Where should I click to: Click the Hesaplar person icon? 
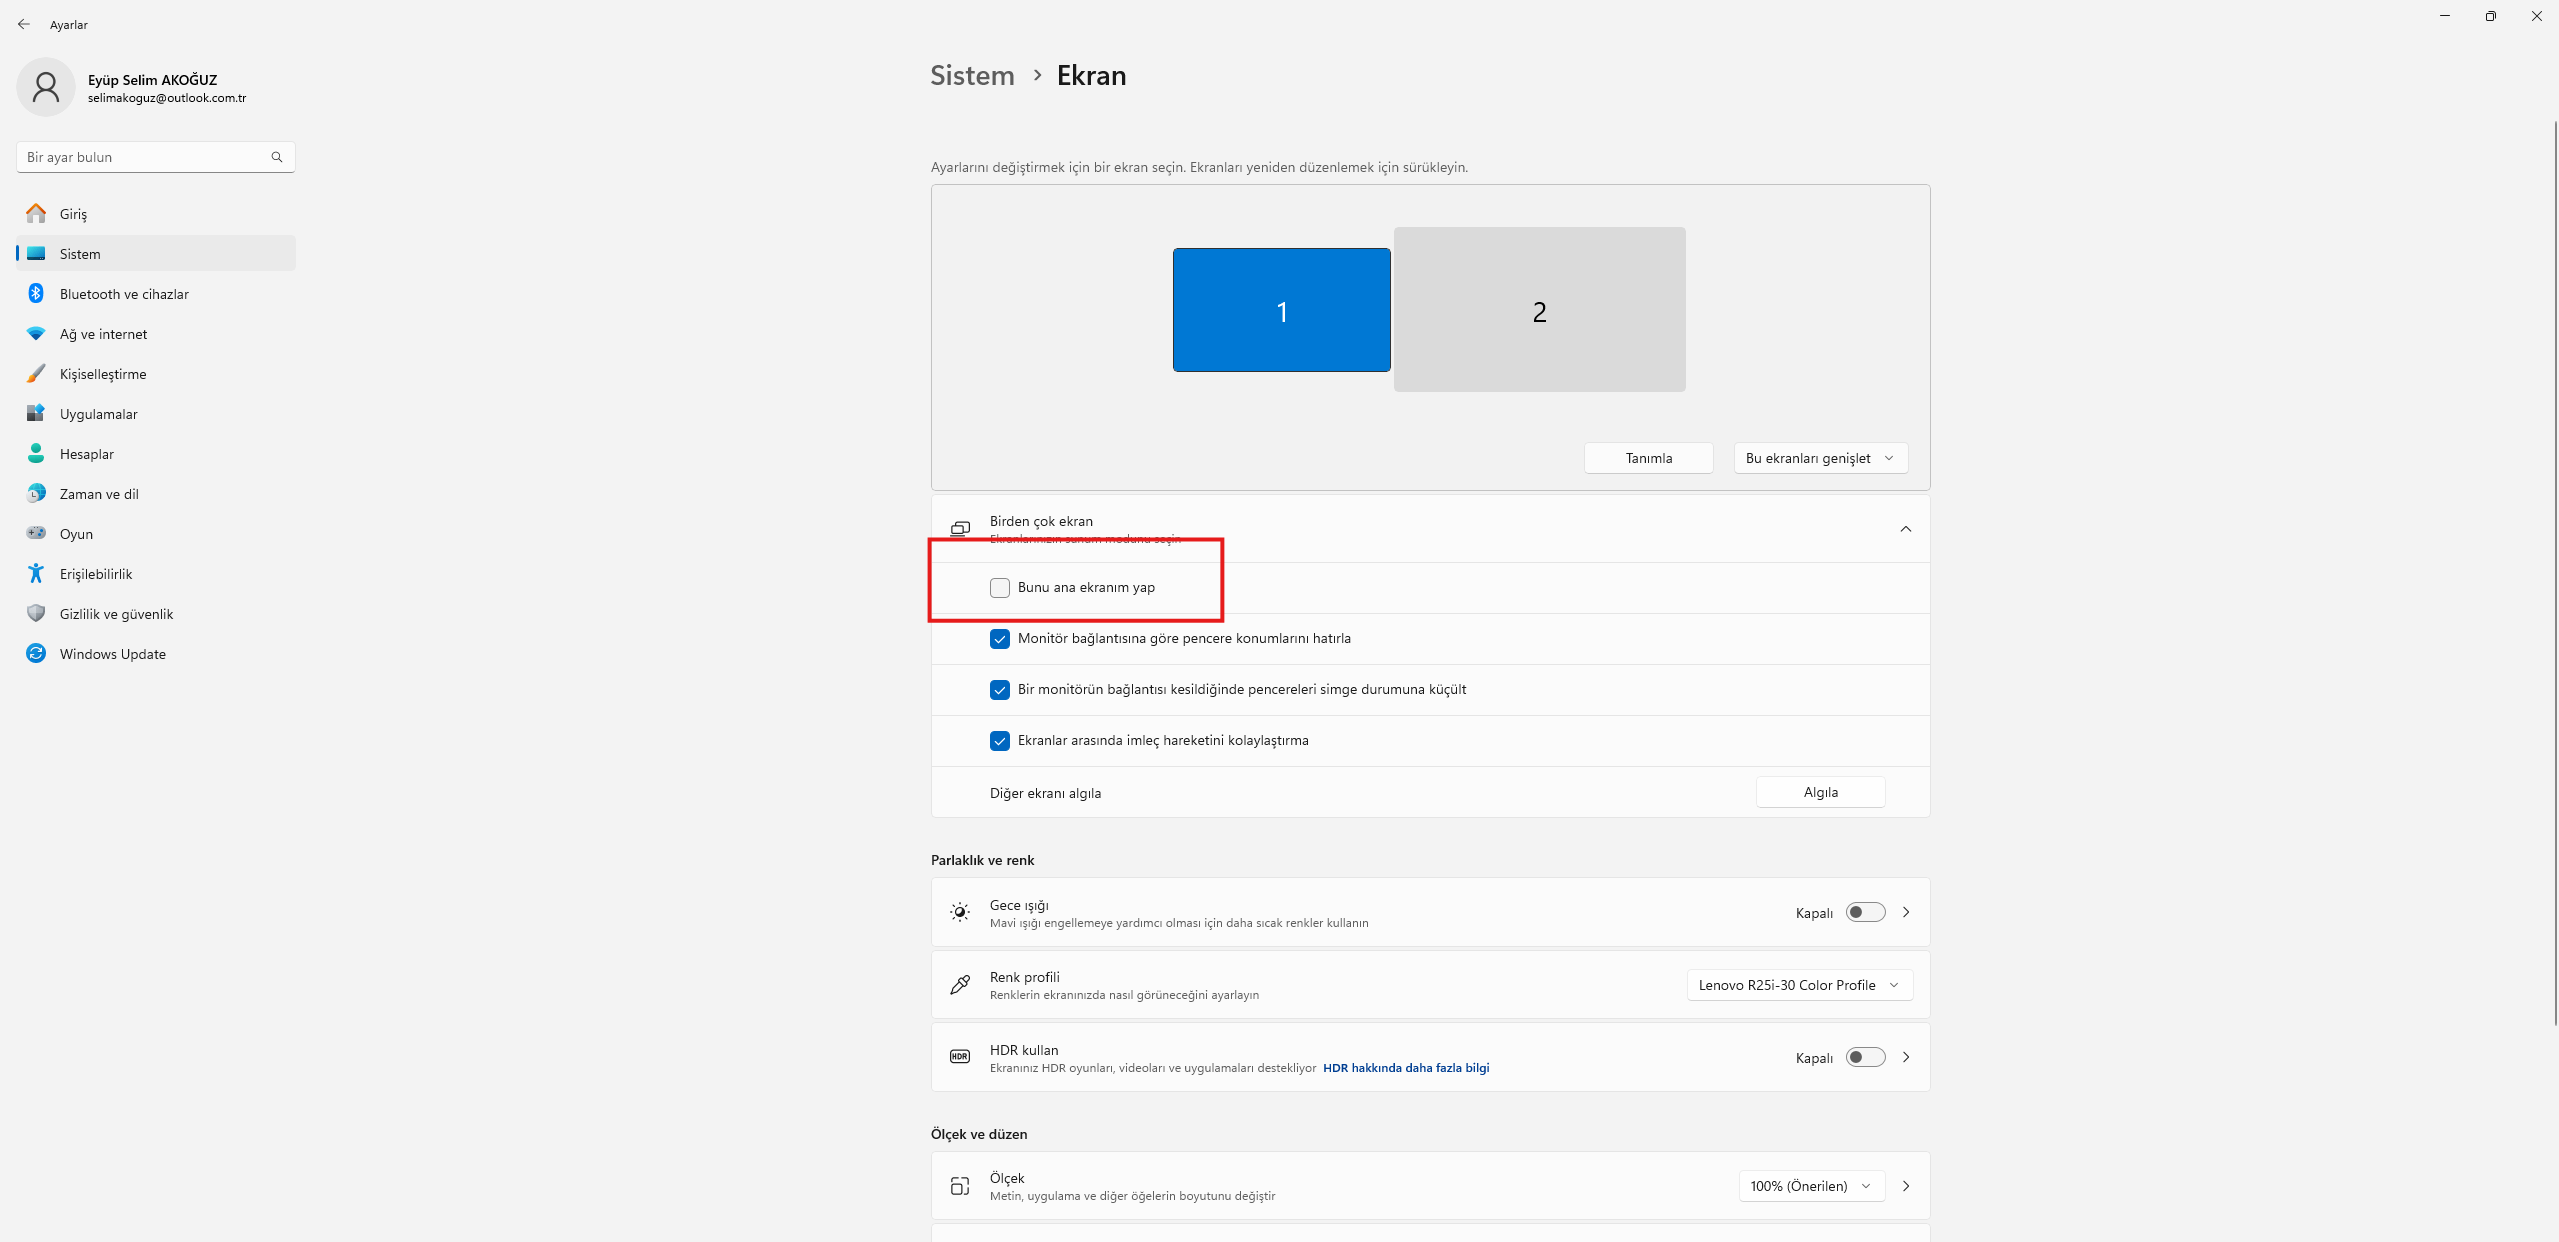point(36,454)
